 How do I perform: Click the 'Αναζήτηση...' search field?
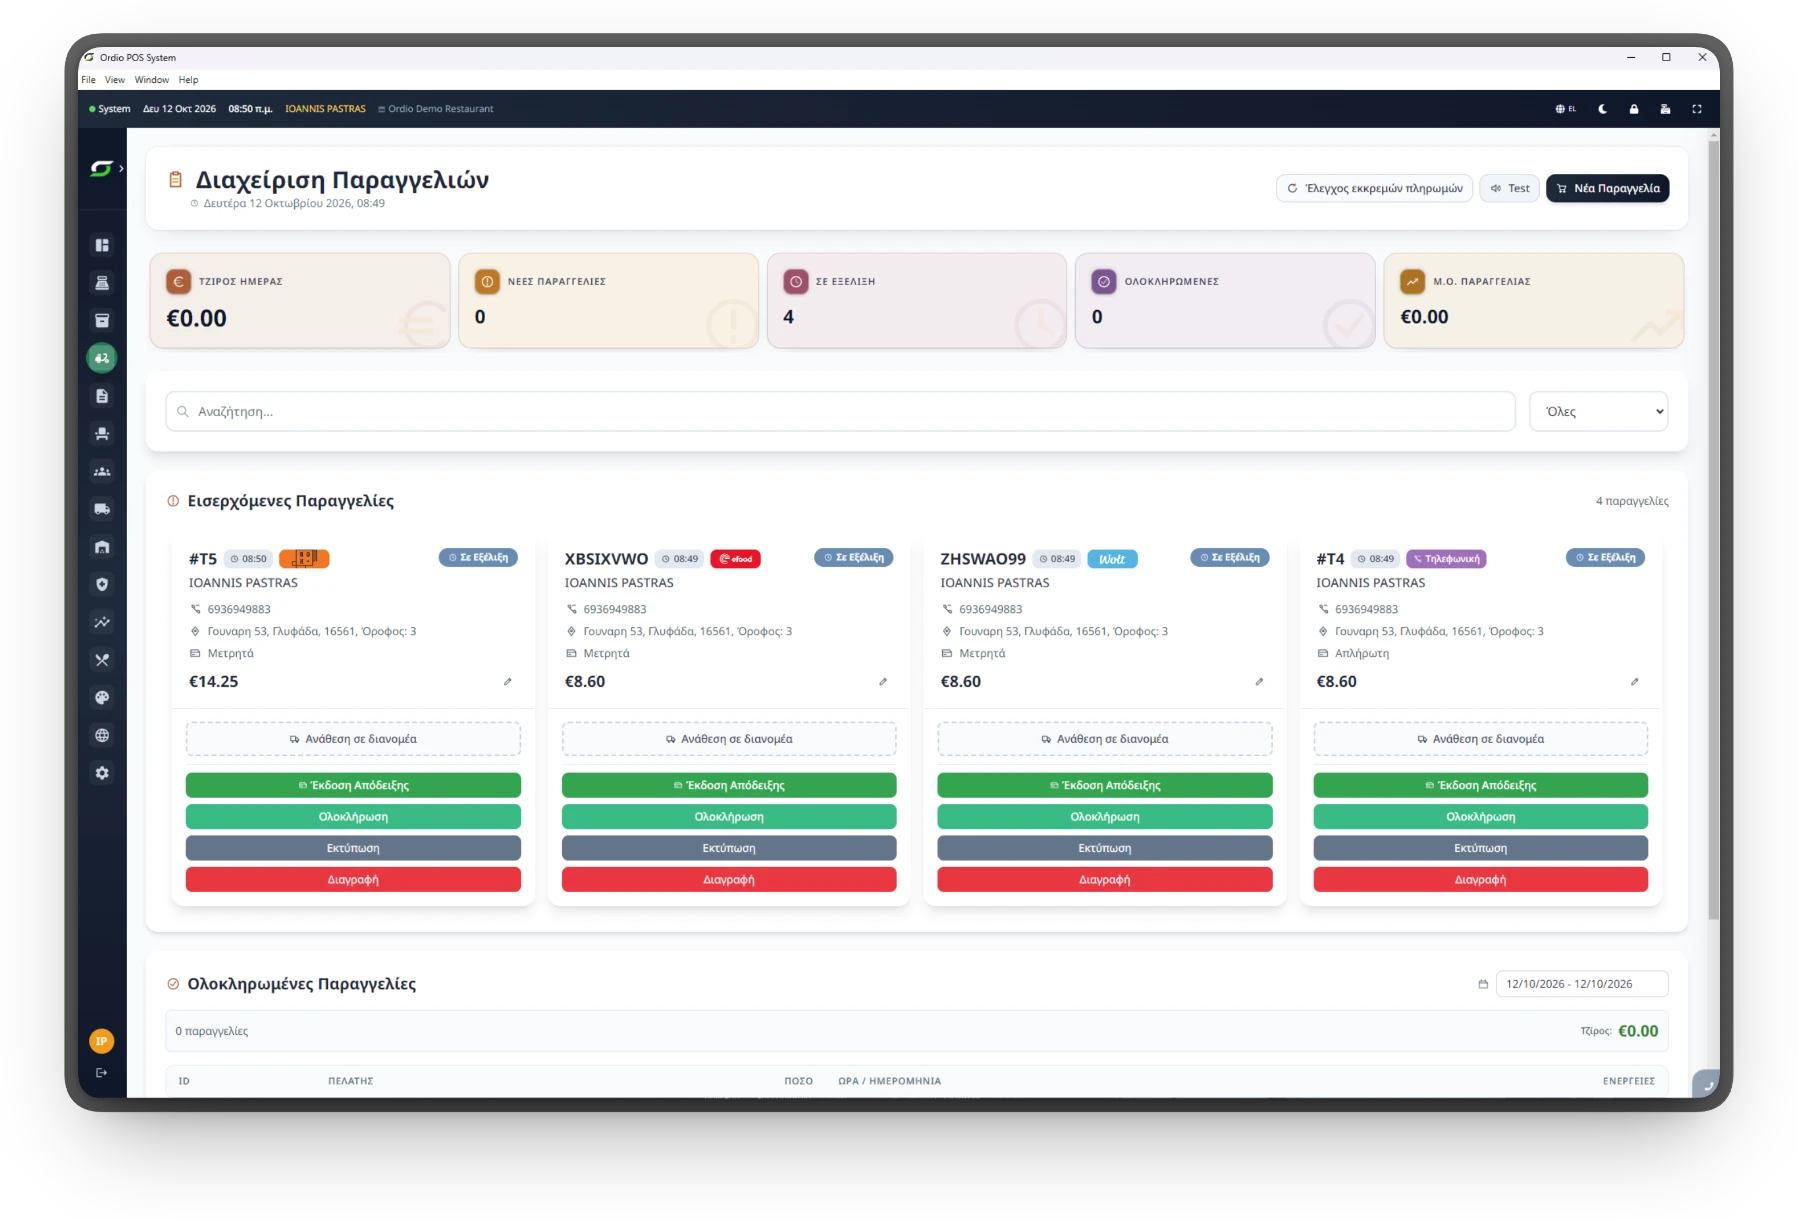point(840,411)
